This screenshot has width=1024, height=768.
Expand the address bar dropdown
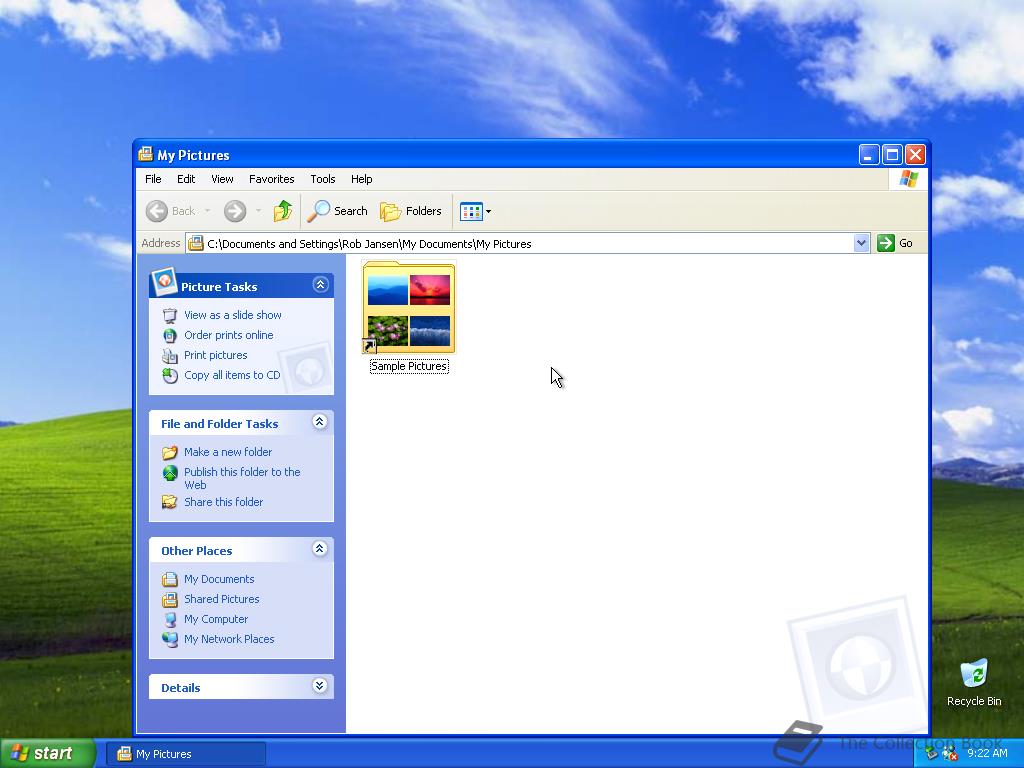click(861, 243)
